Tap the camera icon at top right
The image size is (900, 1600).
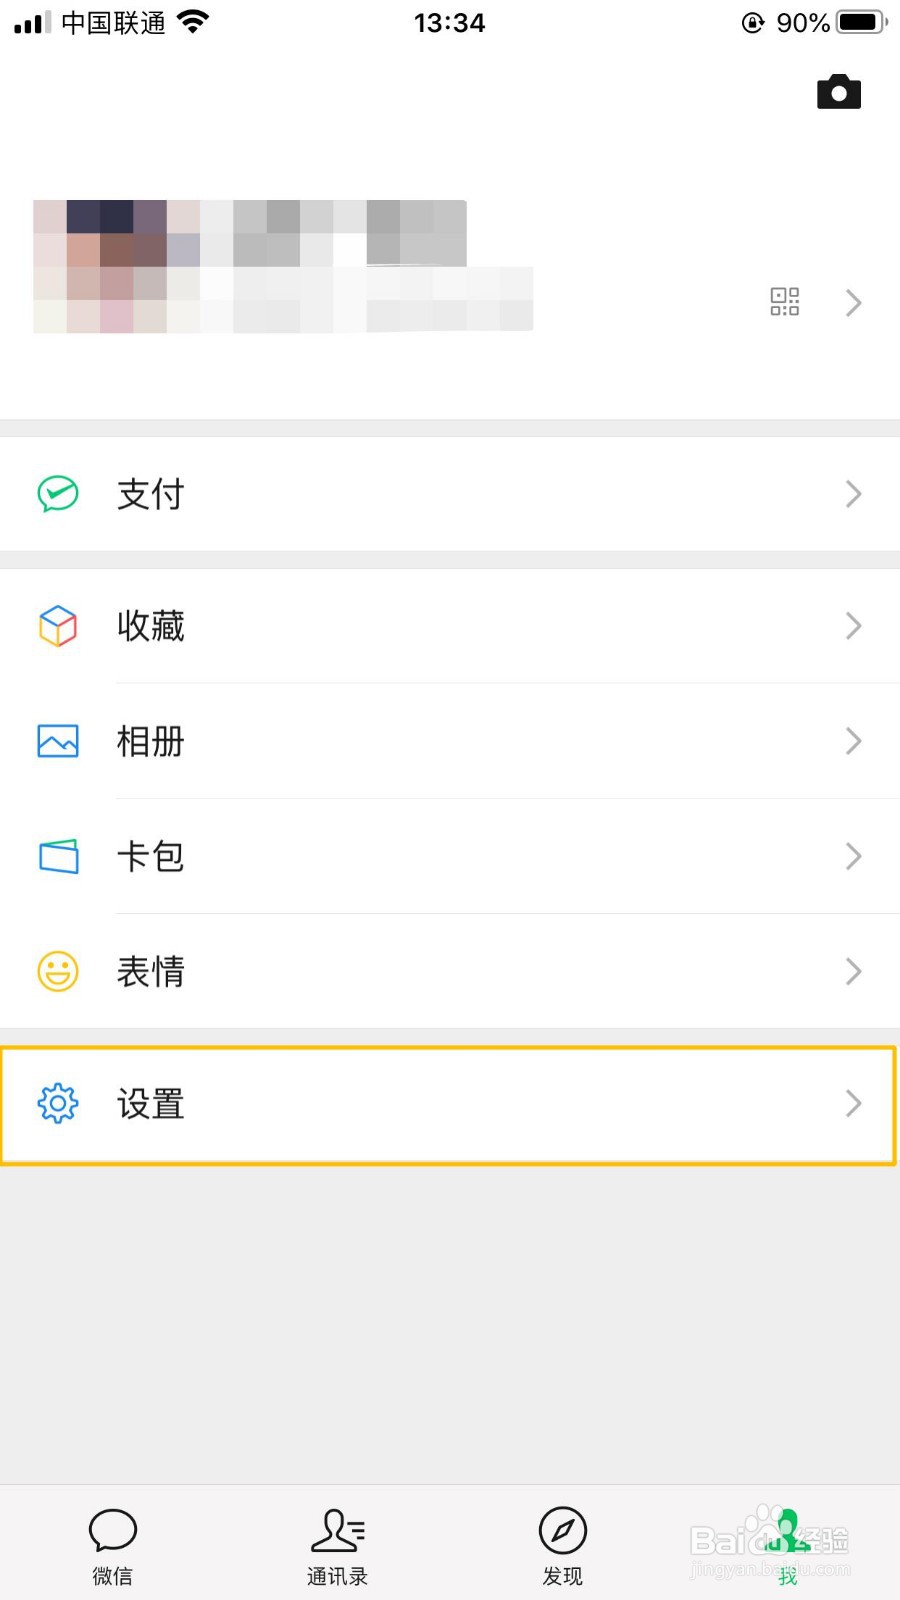tap(838, 92)
